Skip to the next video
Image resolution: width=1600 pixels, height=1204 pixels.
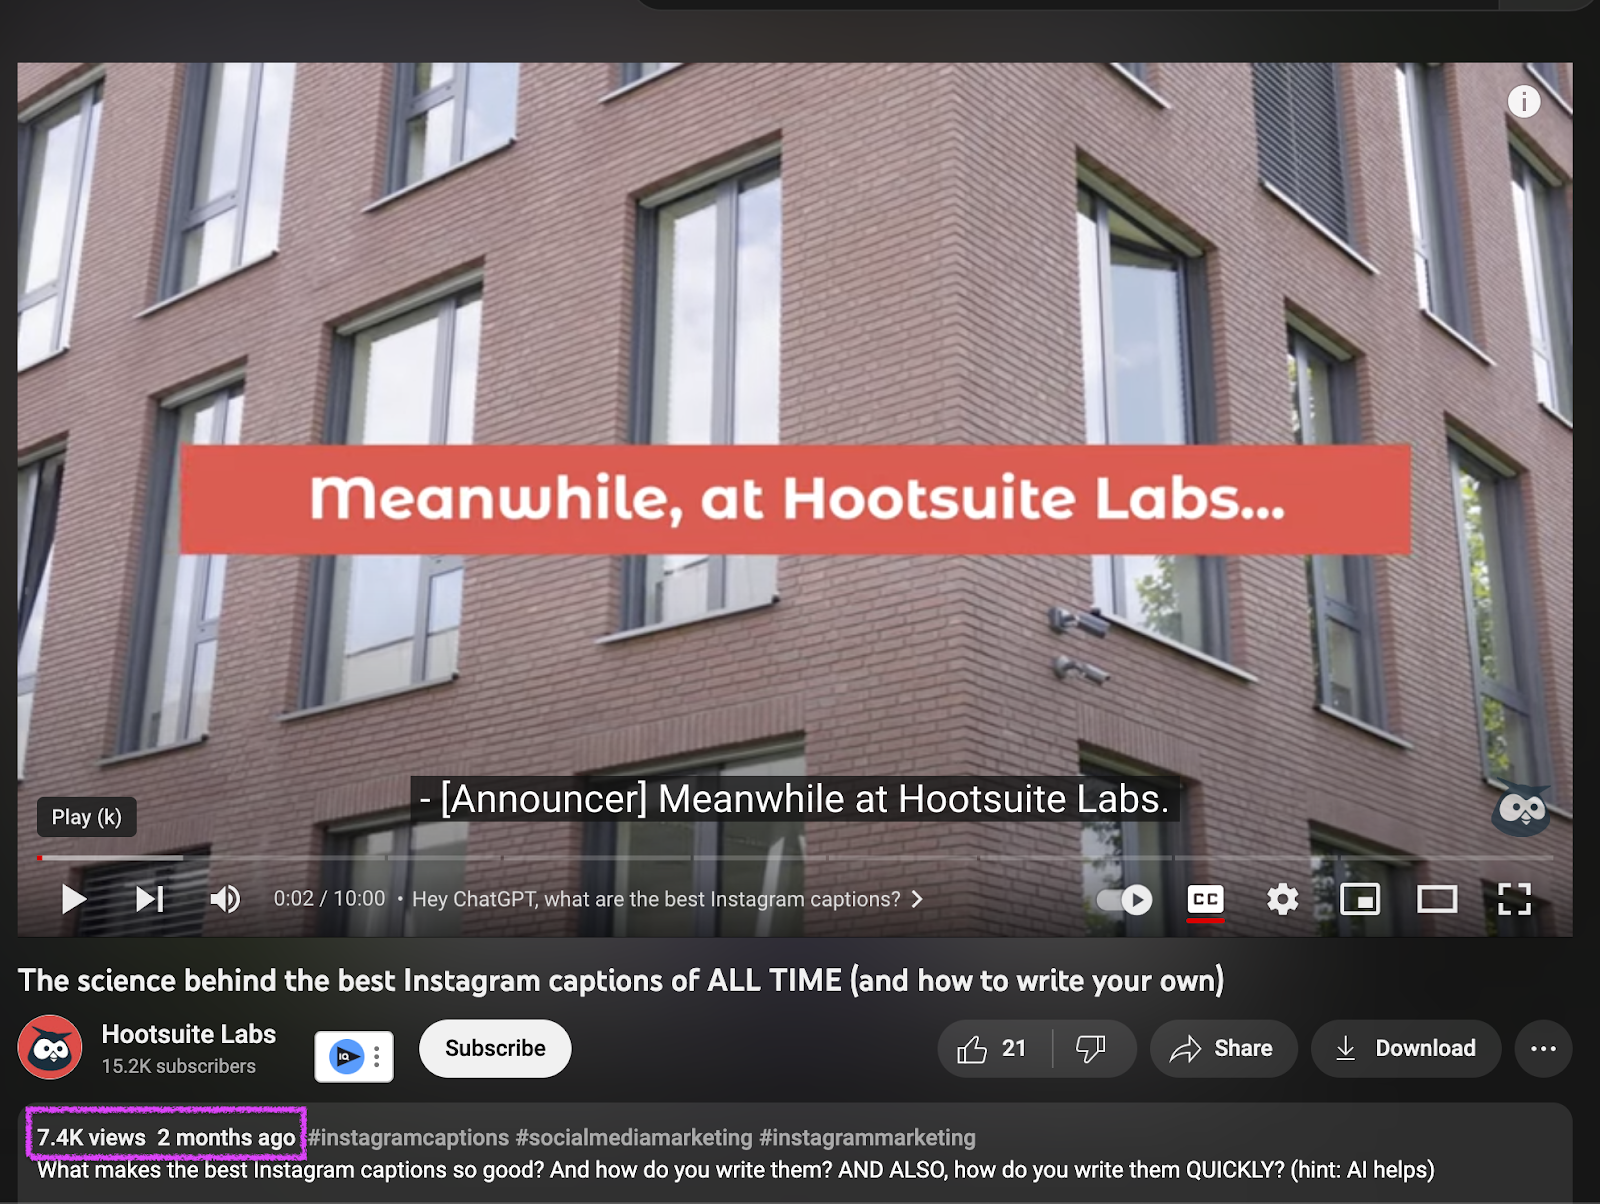point(149,899)
